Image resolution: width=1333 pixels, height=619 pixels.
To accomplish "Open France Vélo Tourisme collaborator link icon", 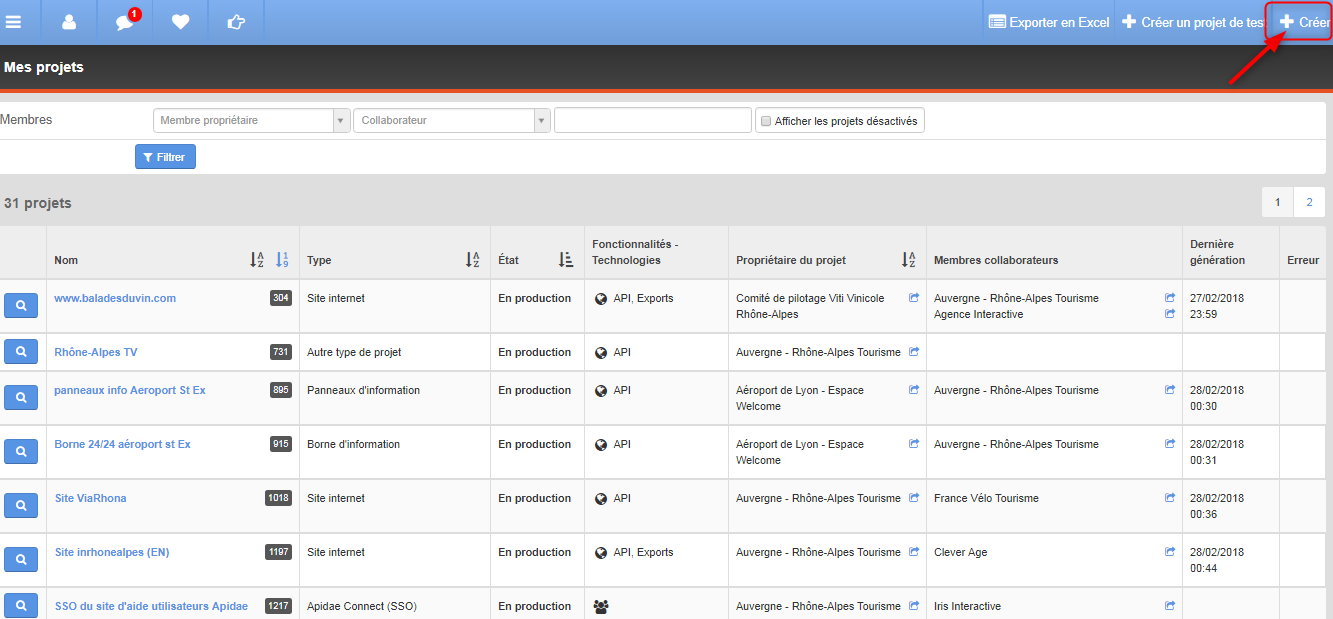I will coord(1170,498).
